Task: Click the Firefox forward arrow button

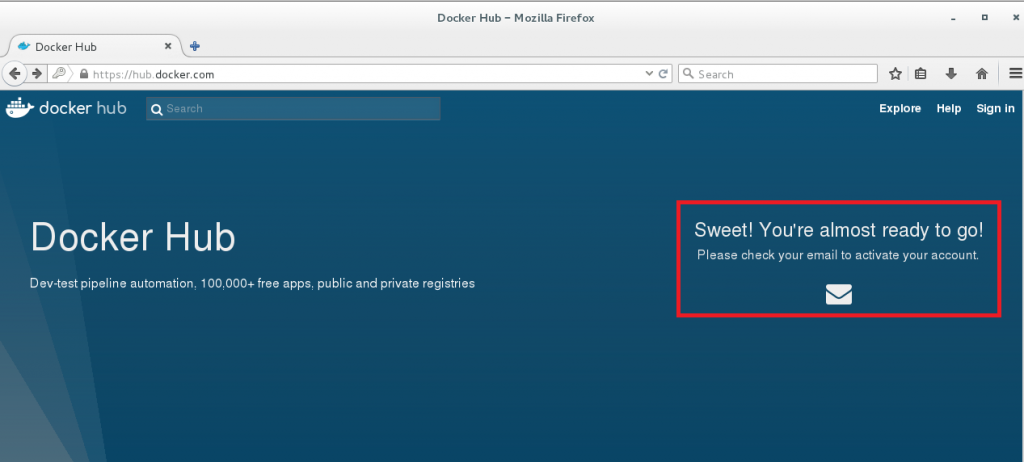Action: tap(37, 74)
